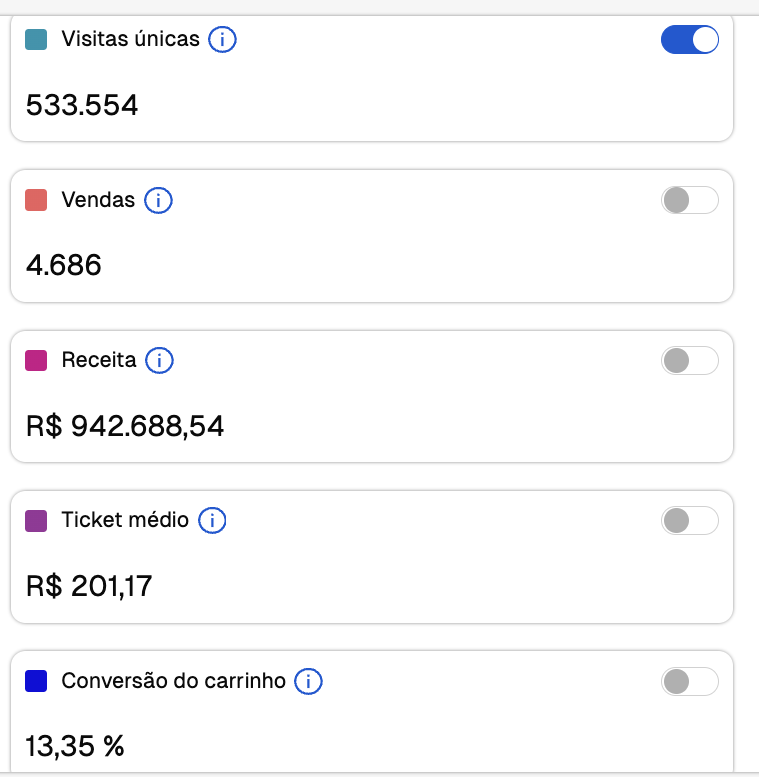This screenshot has width=759, height=777.
Task: Enable the Vendas toggle switch
Action: pyautogui.click(x=690, y=200)
